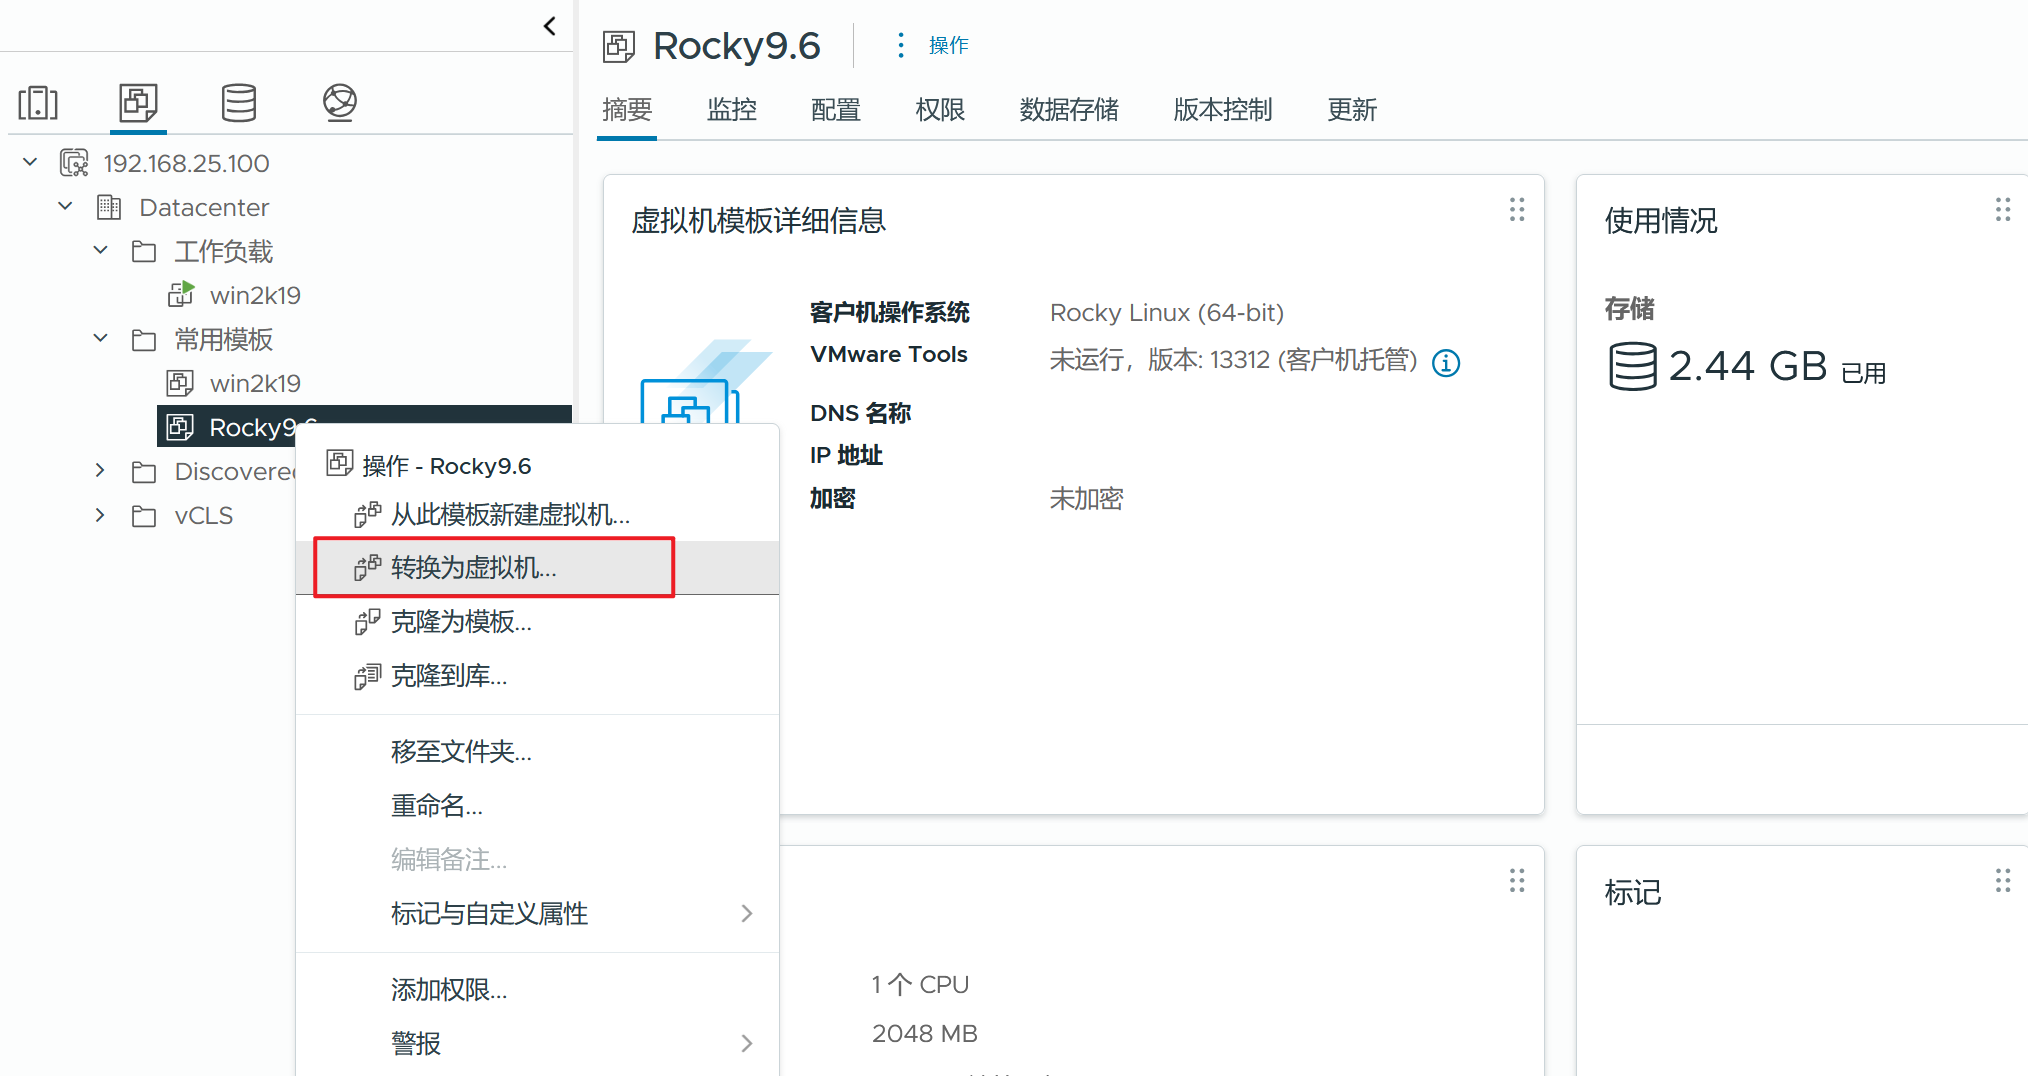
Task: Expand the Discovered folder
Action: 100,470
